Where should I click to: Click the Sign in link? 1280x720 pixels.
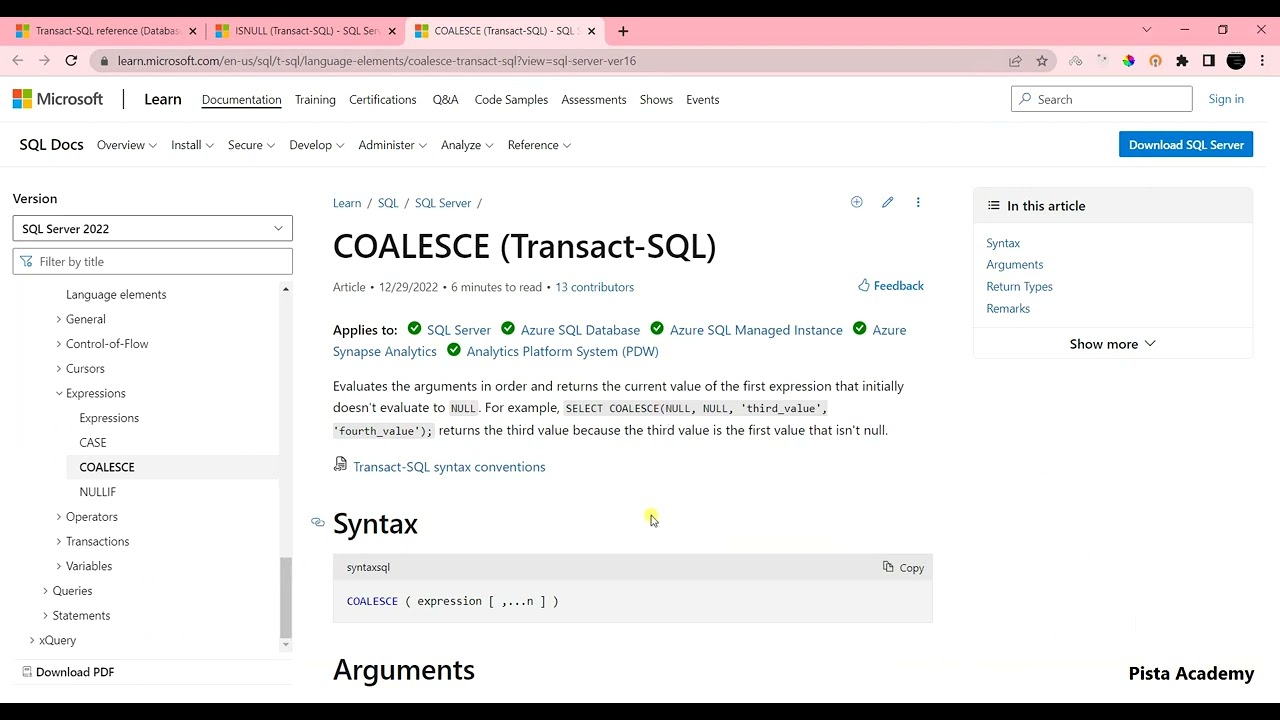click(x=1226, y=99)
